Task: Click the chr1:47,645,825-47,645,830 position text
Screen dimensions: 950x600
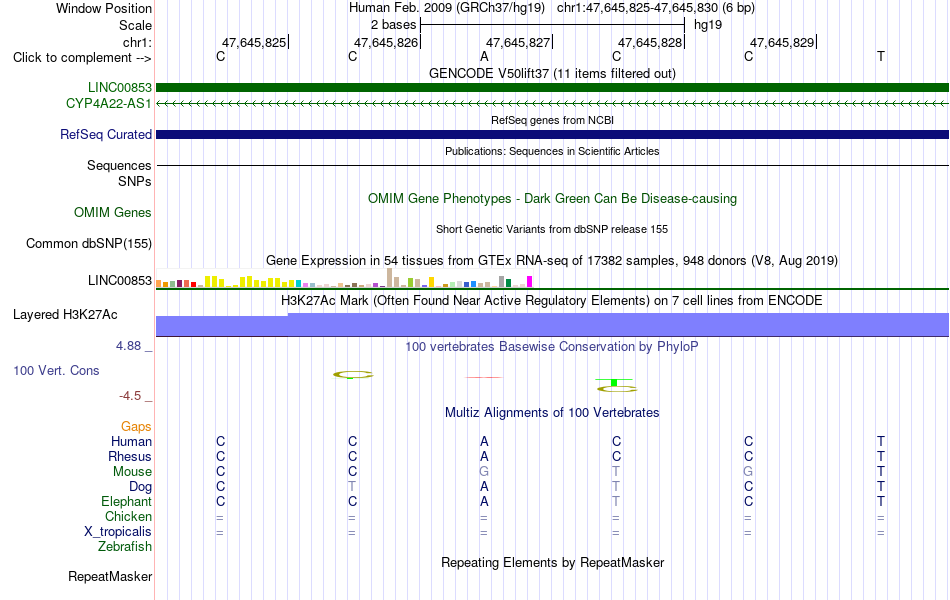Action: point(656,8)
